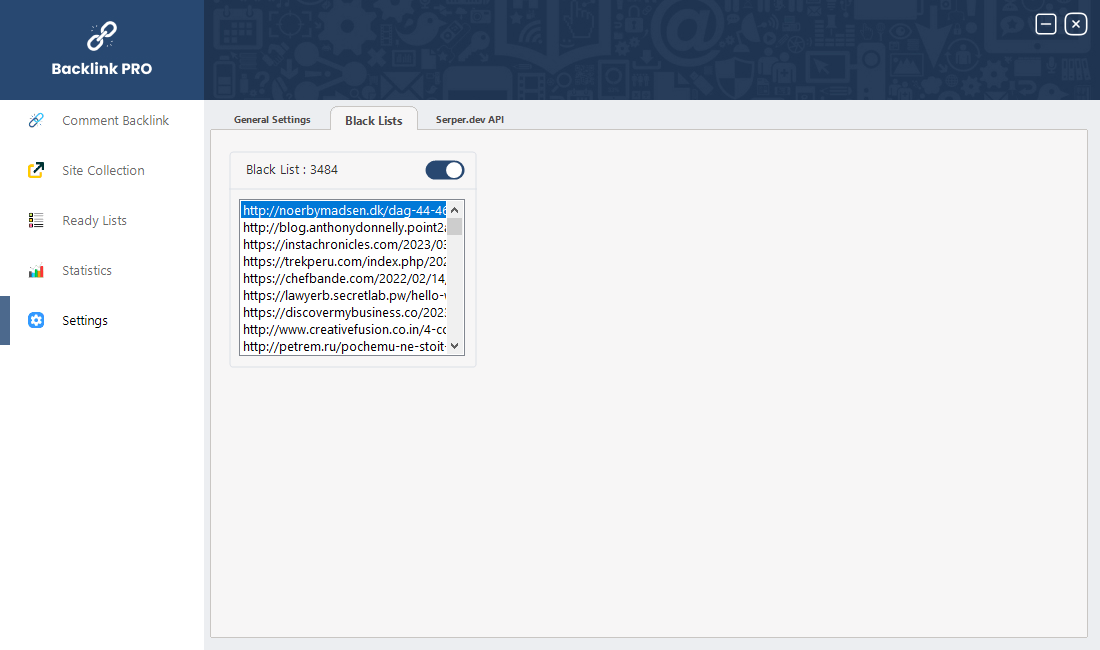
Task: Switch to the General Settings tab
Action: coord(272,120)
